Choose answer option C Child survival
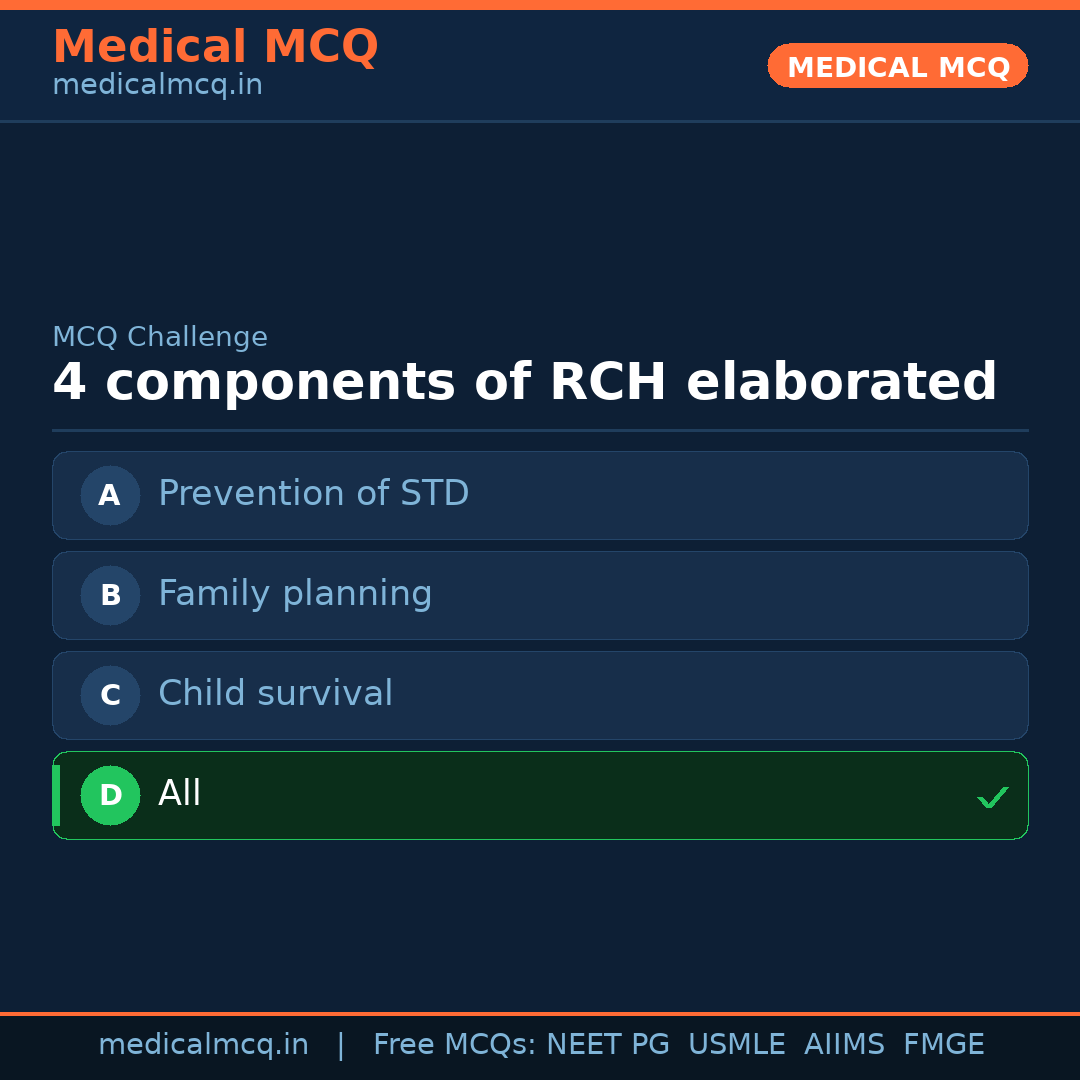This screenshot has height=1080, width=1080. coord(540,695)
